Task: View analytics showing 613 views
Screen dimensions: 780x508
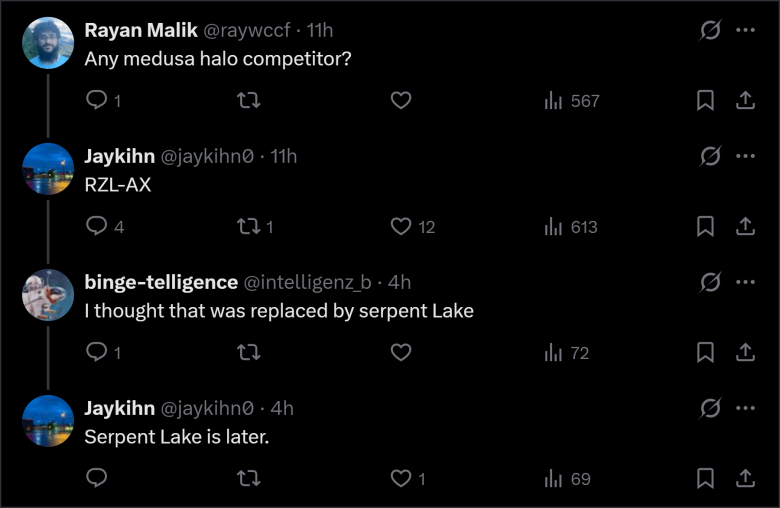Action: pyautogui.click(x=571, y=227)
